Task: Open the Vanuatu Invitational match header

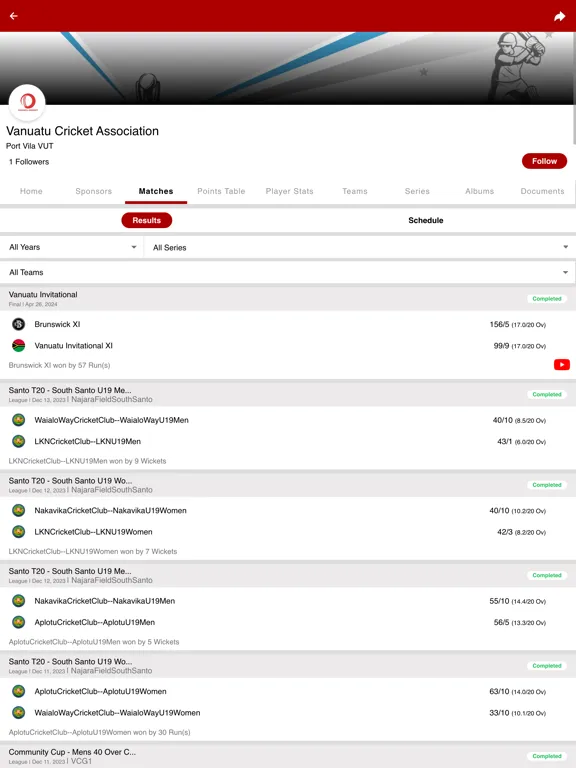Action: click(288, 299)
